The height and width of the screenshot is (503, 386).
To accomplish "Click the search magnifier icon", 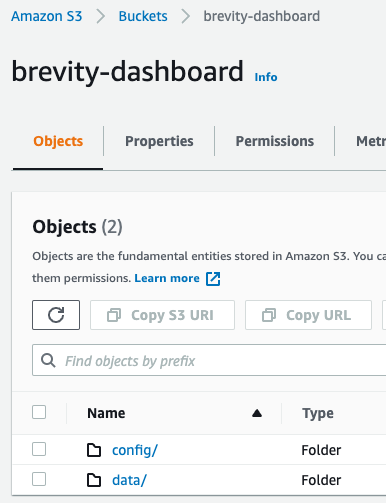I will (48, 361).
